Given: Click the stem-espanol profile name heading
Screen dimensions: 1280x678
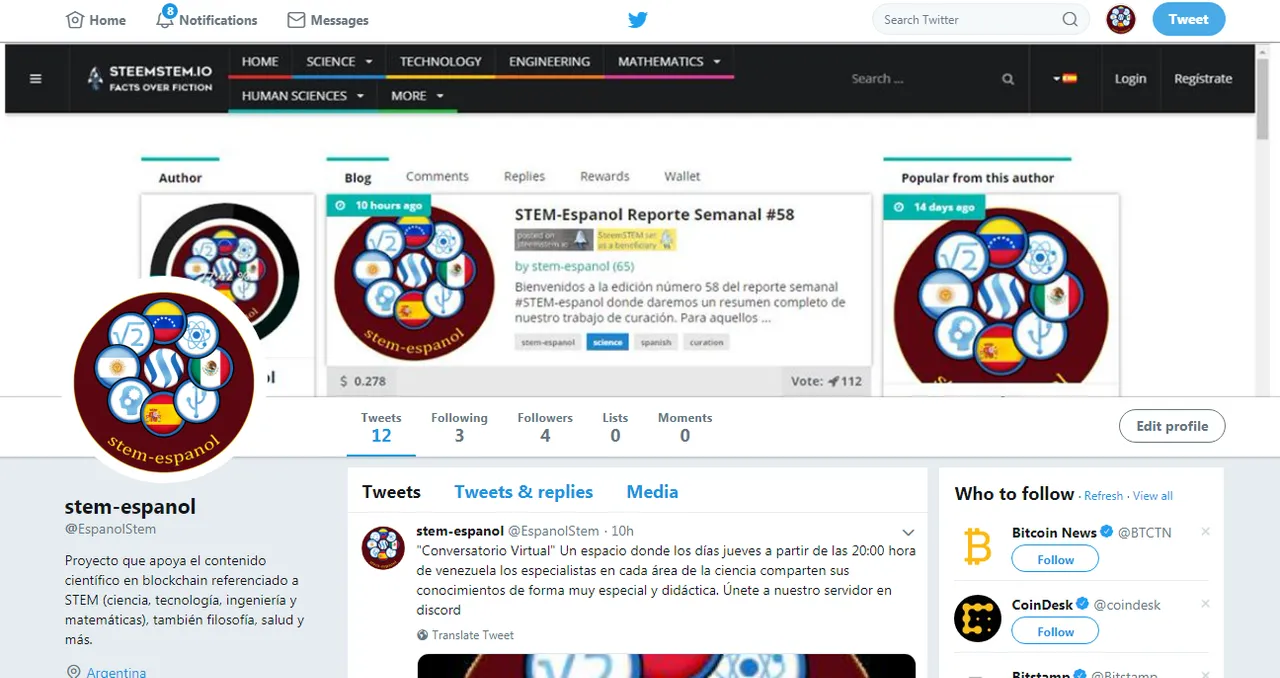Looking at the screenshot, I should tap(130, 506).
